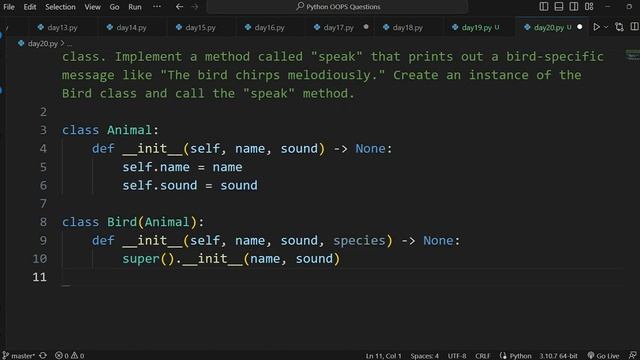This screenshot has height=360, width=640.
Task: Change encoding via UTF-8
Action: pyautogui.click(x=457, y=356)
